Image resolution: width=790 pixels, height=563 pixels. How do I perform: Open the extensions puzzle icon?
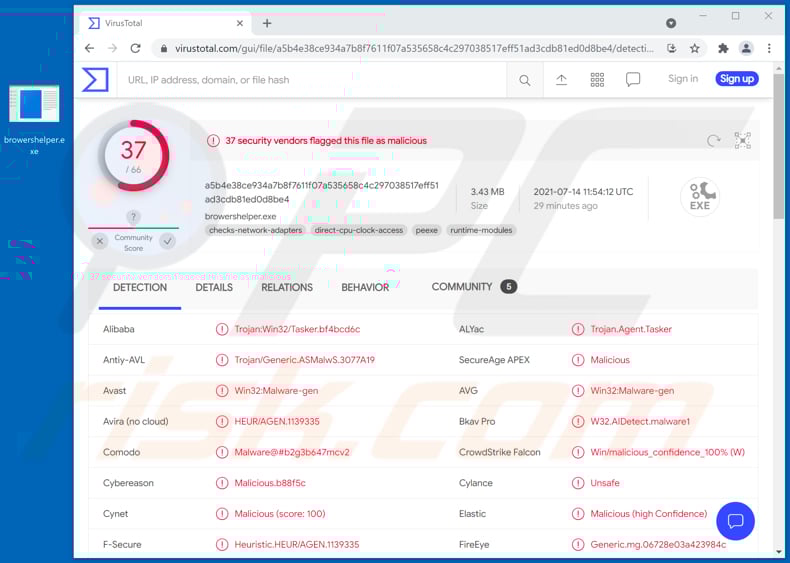click(x=723, y=48)
